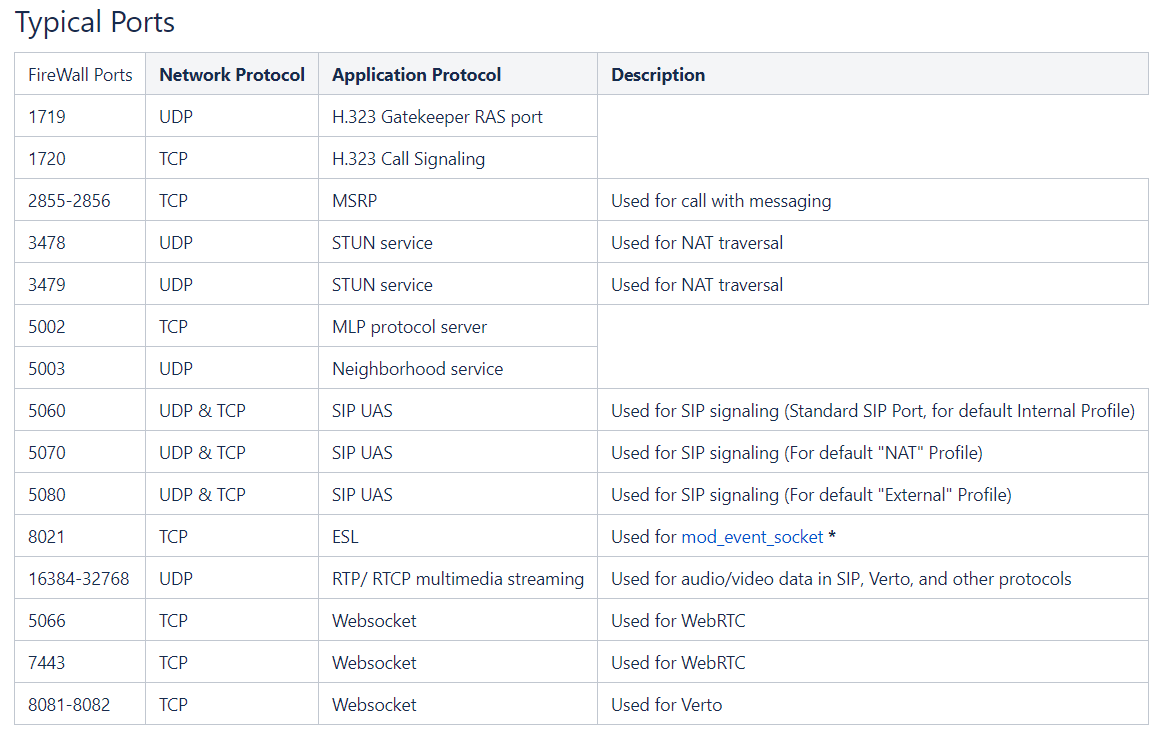Screen dimensions: 1162x739
Task: Click MLP protocol server cell
Action: 458,326
